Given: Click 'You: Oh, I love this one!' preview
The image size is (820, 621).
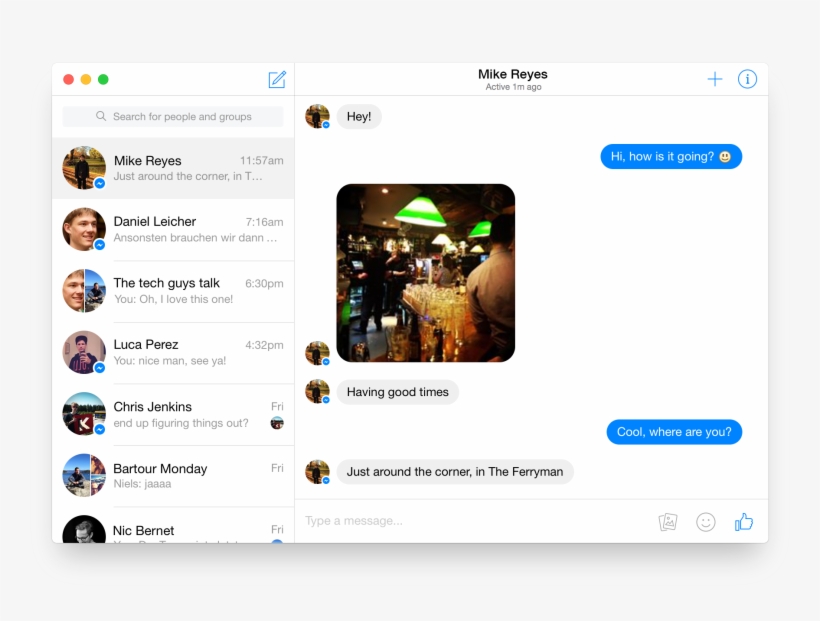Looking at the screenshot, I should point(174,299).
